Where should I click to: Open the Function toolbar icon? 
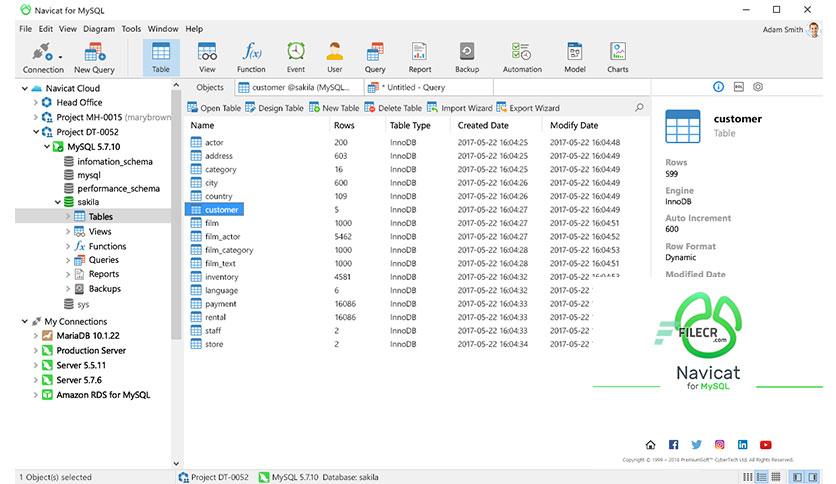[251, 58]
